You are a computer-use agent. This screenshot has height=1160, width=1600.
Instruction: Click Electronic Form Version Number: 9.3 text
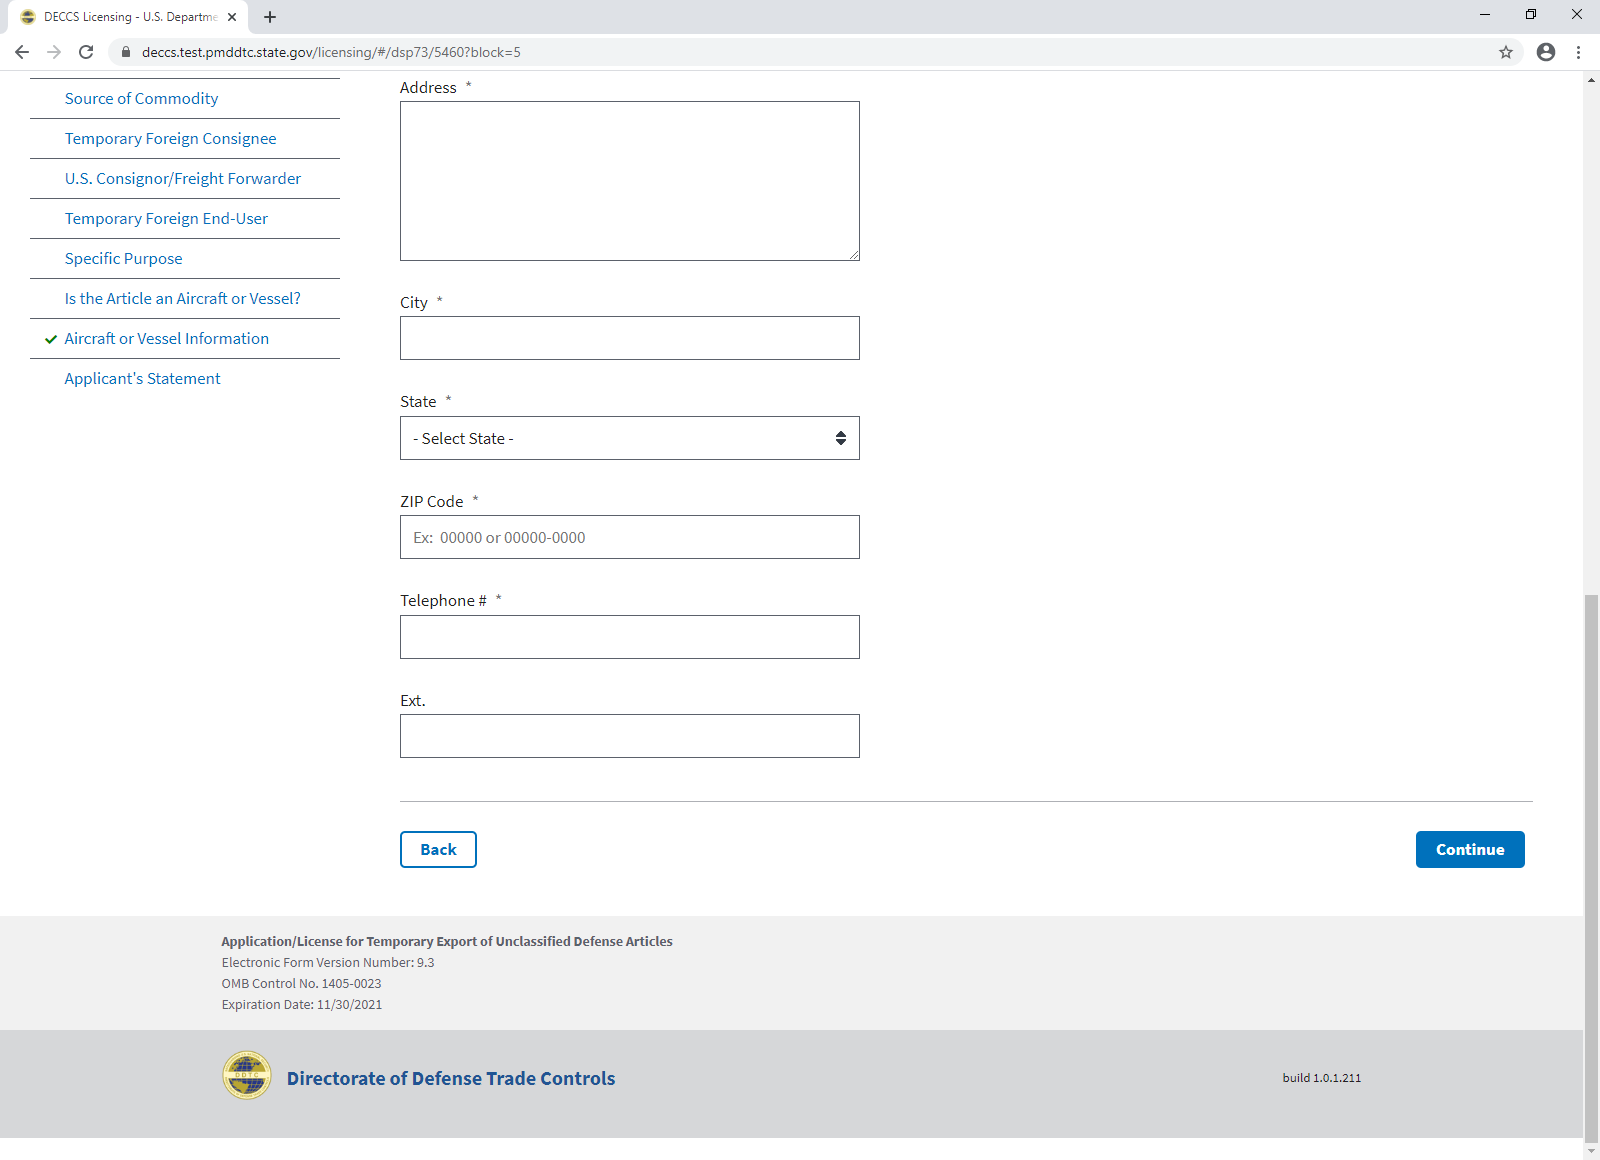tap(328, 963)
